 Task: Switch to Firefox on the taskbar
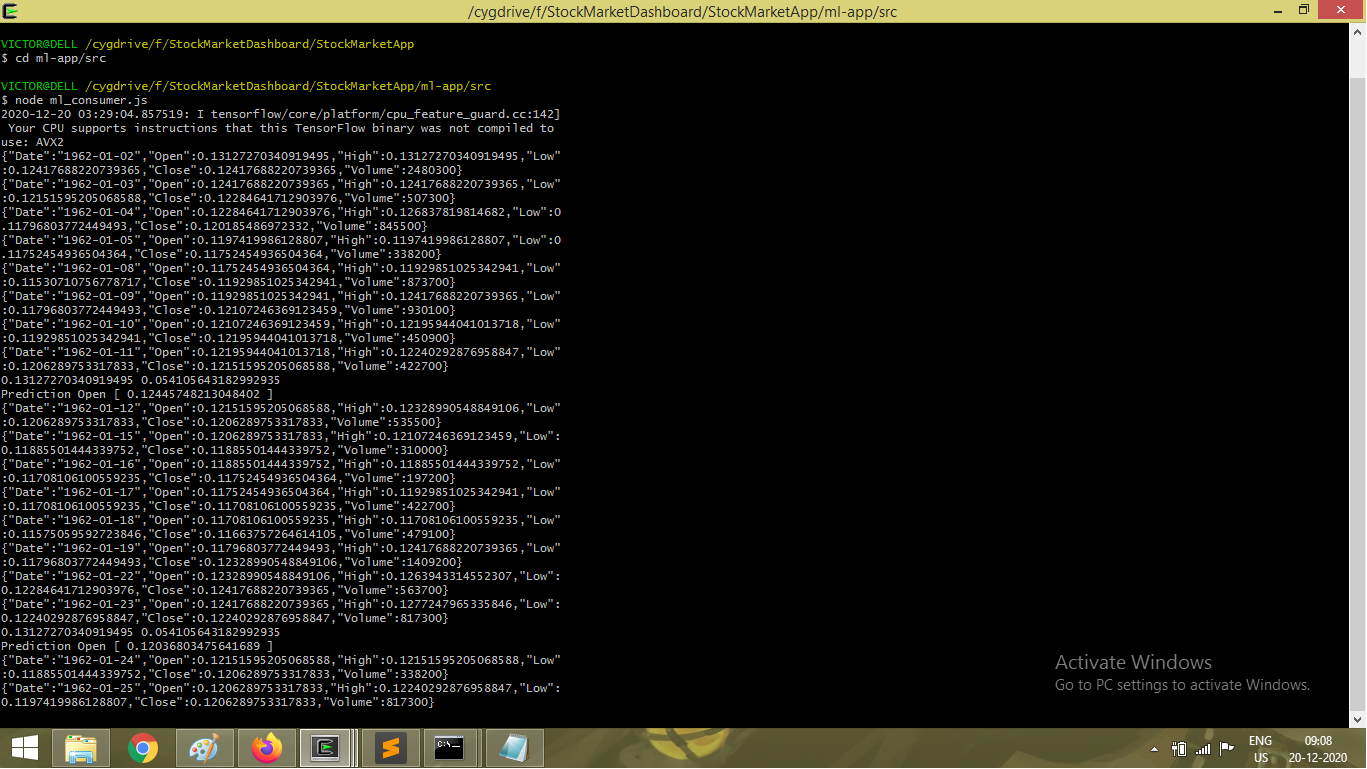[x=267, y=748]
